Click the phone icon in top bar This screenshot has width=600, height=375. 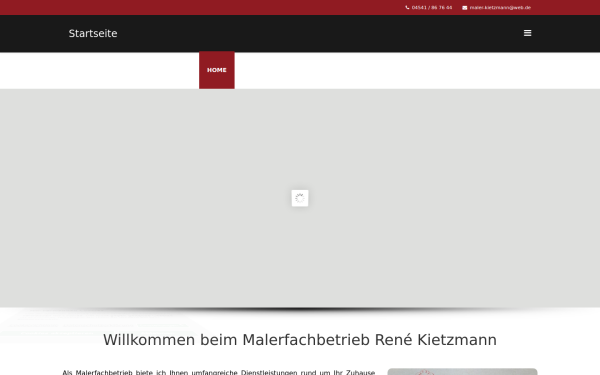click(x=407, y=8)
